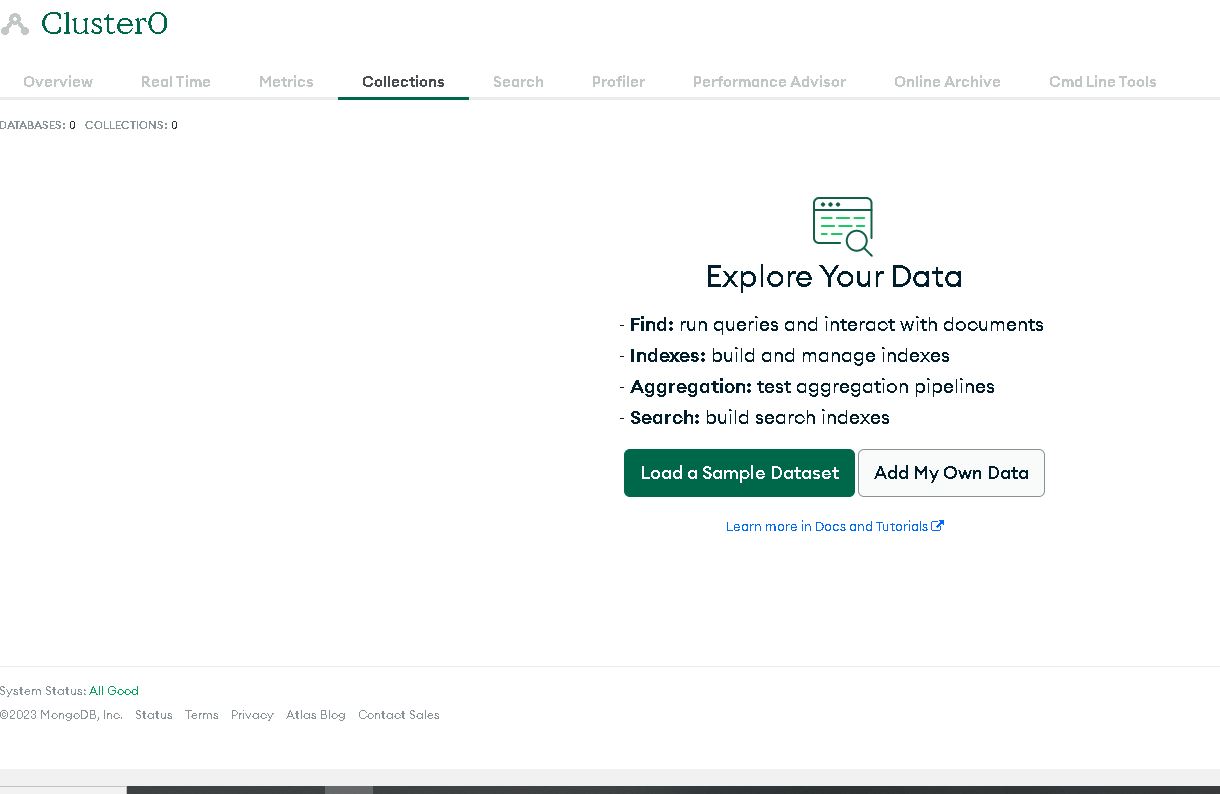
Task: Click the Cluster0 title text
Action: 104,24
